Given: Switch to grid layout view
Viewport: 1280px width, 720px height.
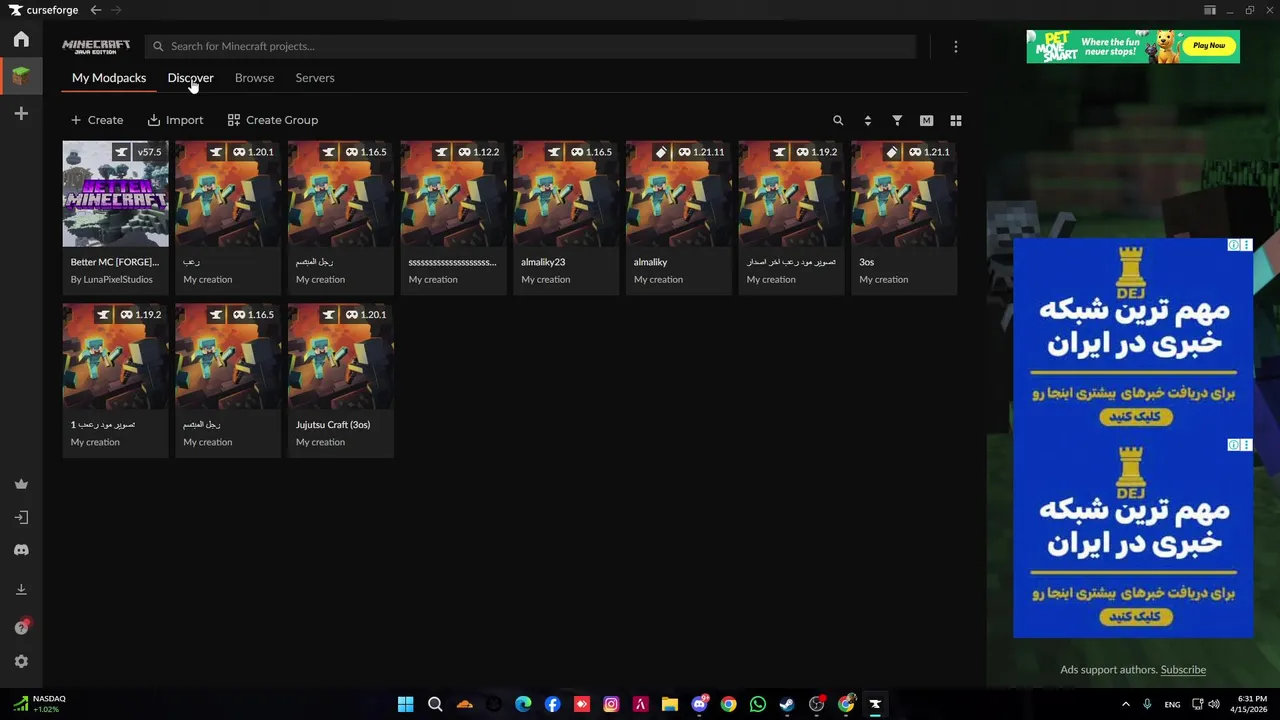Looking at the screenshot, I should [x=956, y=120].
